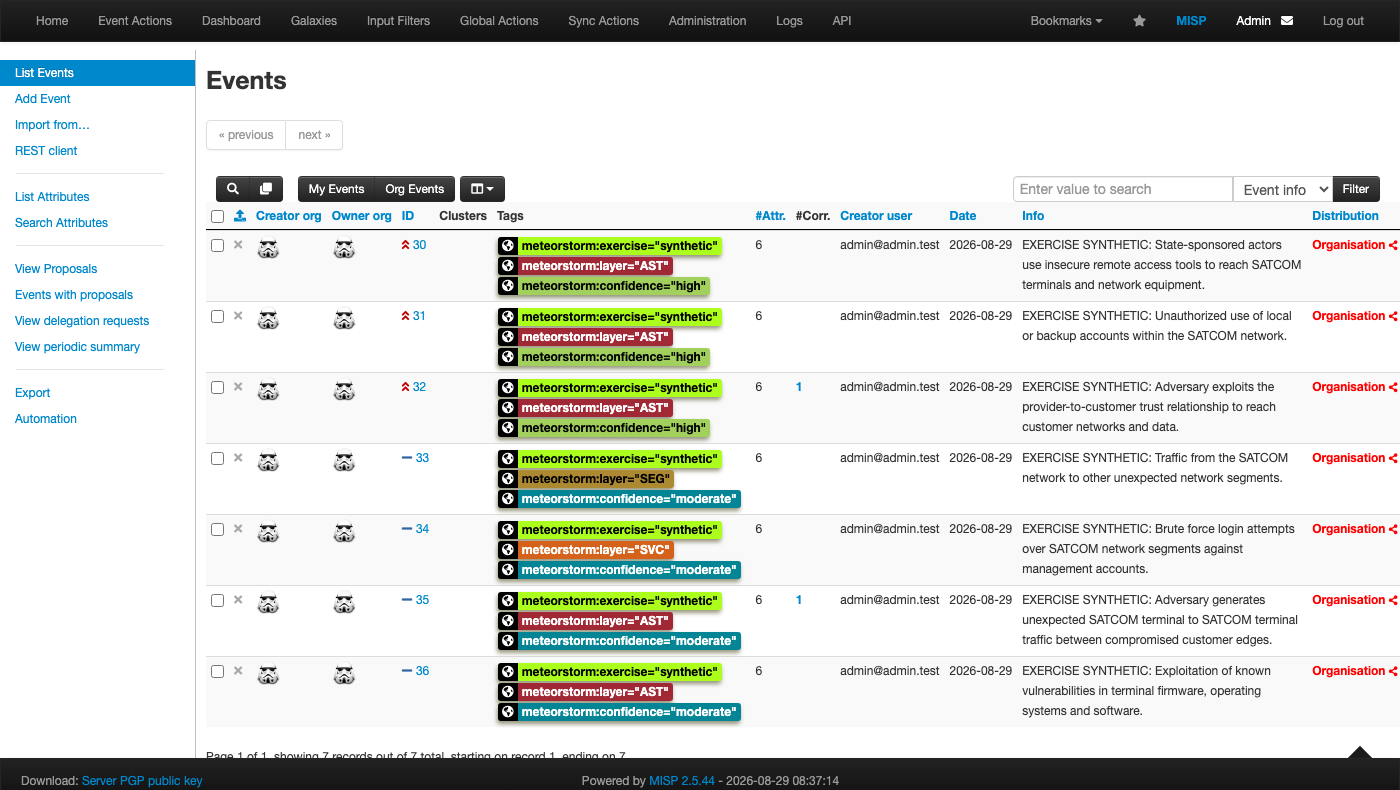Viewport: 1400px width, 790px height.
Task: Click the creator org logo for event 30
Action: [x=268, y=249]
